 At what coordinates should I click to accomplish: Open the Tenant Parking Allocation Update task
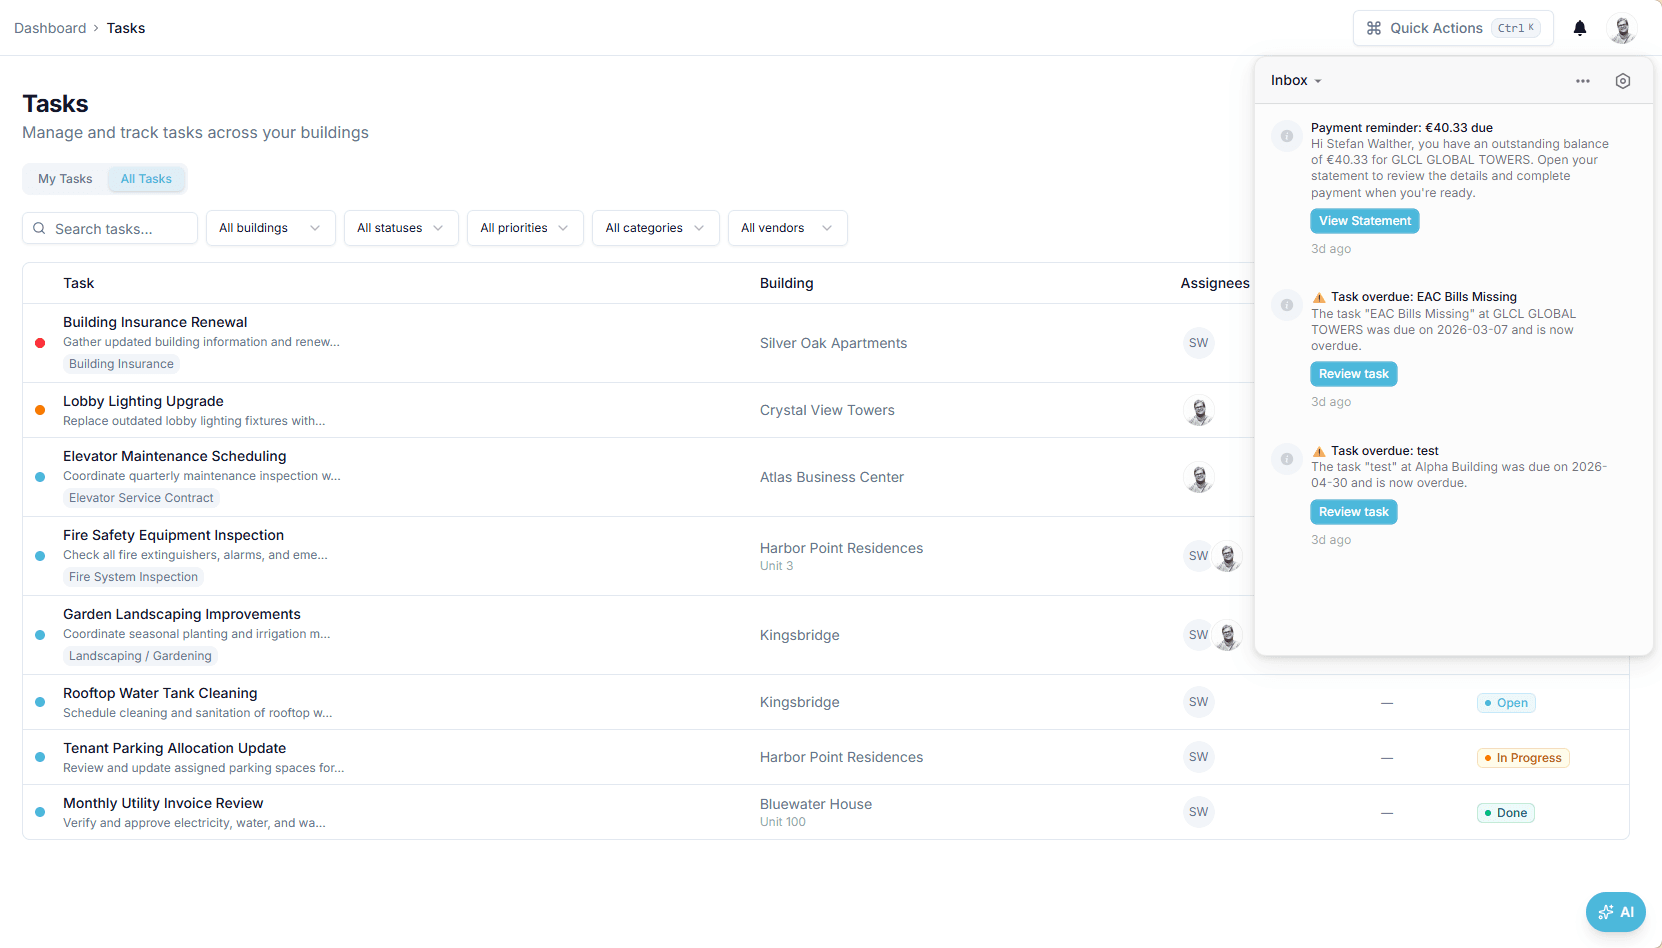(x=174, y=748)
